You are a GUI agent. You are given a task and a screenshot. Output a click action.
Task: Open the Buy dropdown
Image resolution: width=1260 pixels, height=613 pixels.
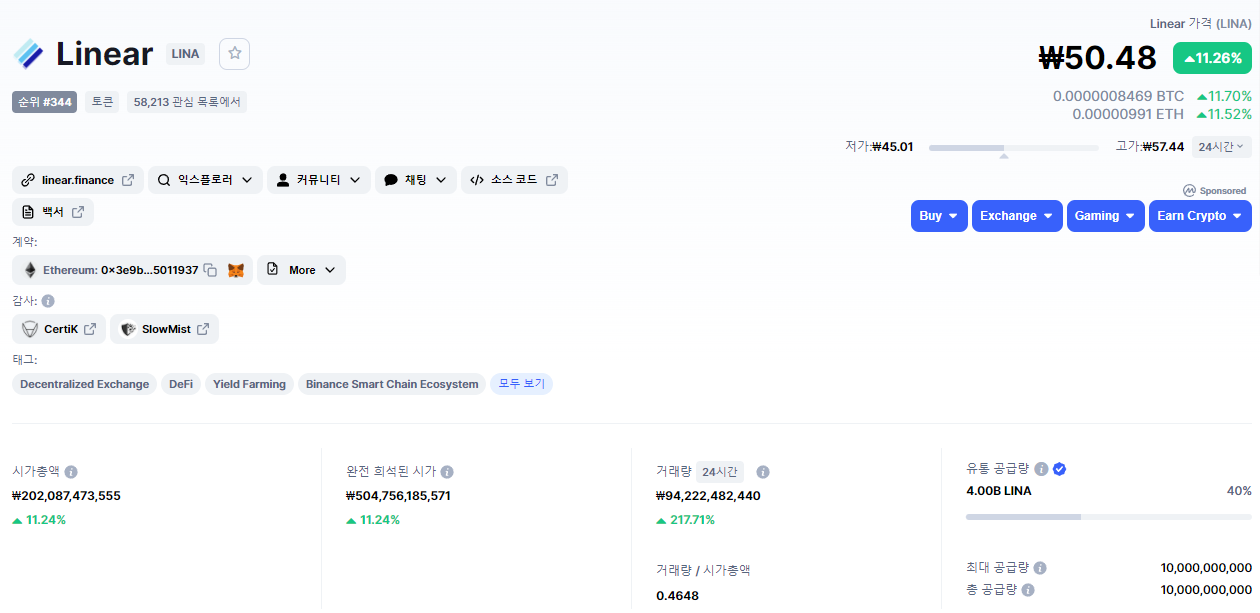pyautogui.click(x=939, y=216)
